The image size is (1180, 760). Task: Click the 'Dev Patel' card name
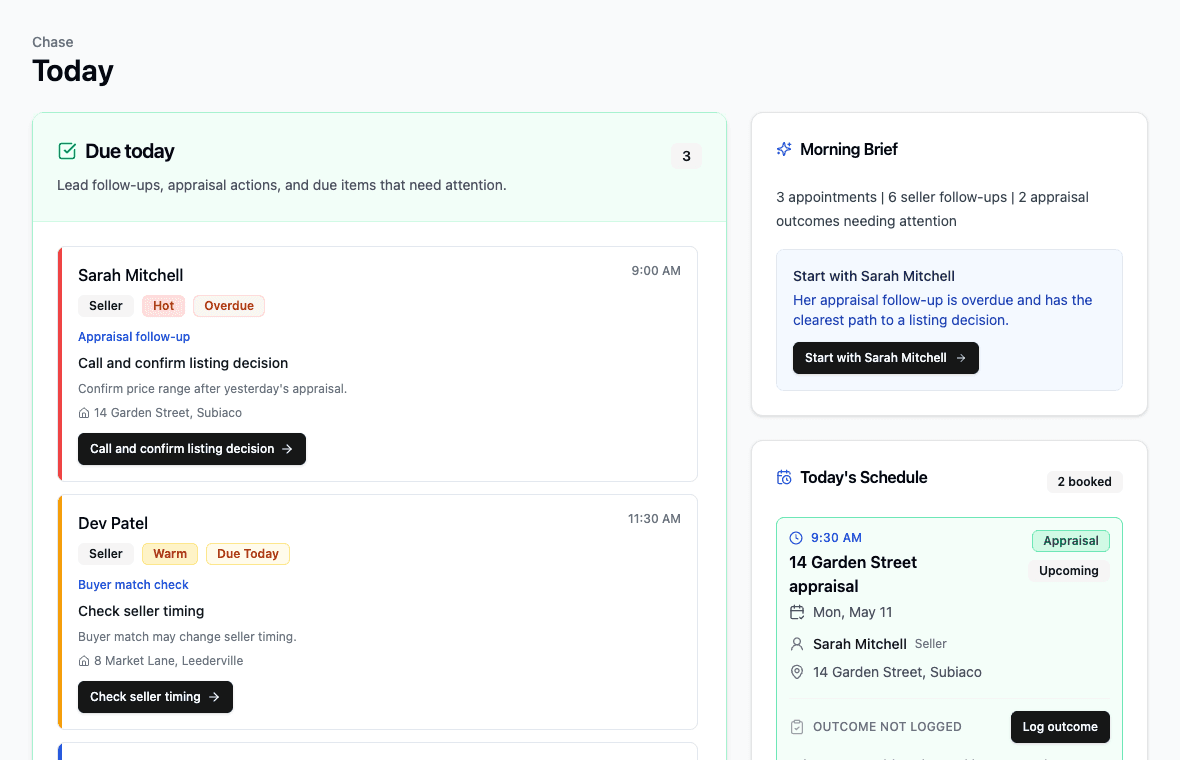pyautogui.click(x=113, y=524)
